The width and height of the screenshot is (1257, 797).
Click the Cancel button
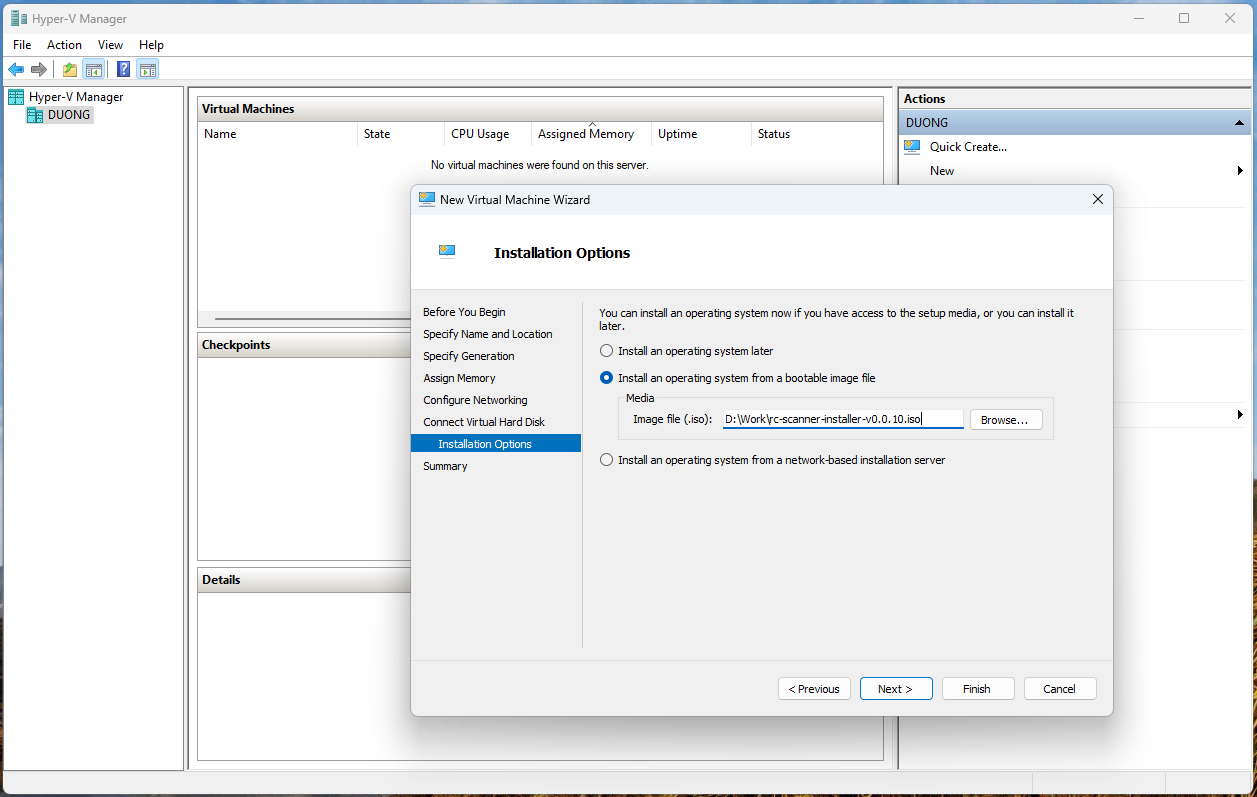[x=1060, y=689]
